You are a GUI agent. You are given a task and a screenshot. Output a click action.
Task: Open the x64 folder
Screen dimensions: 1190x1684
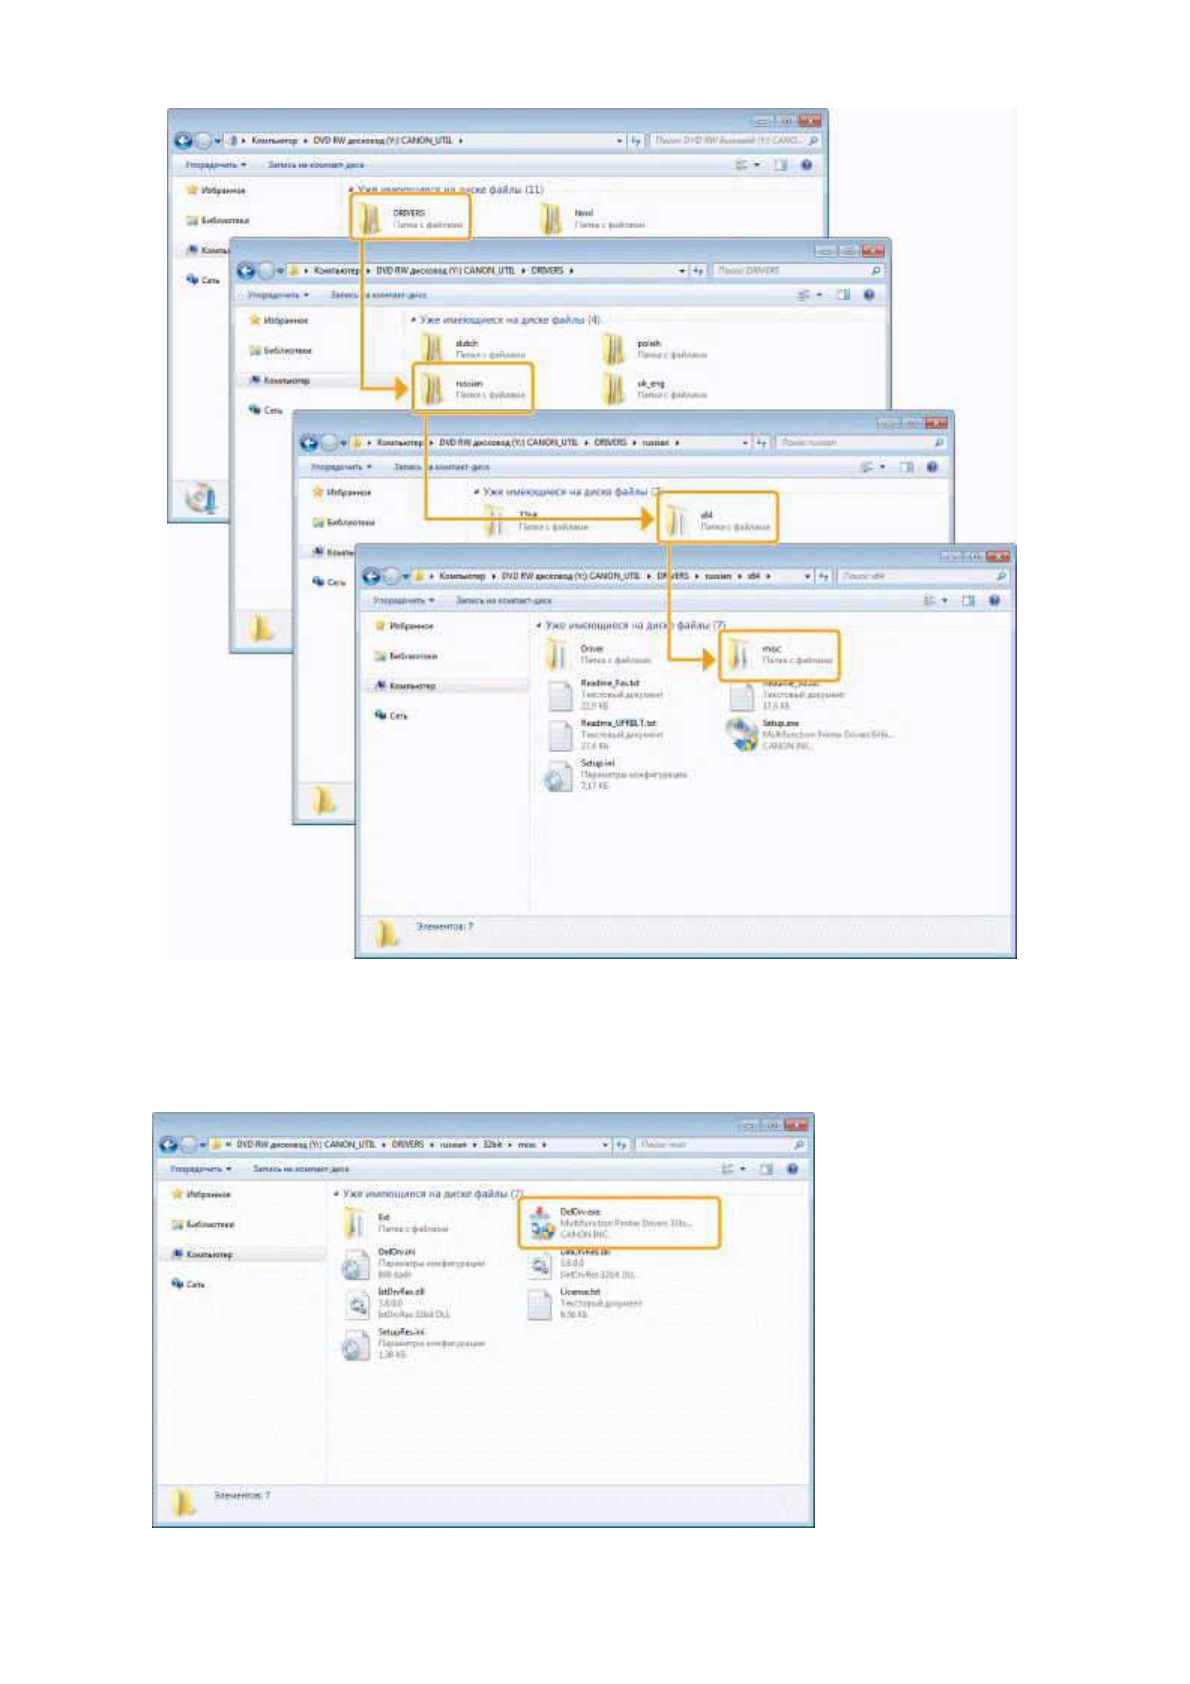(678, 519)
